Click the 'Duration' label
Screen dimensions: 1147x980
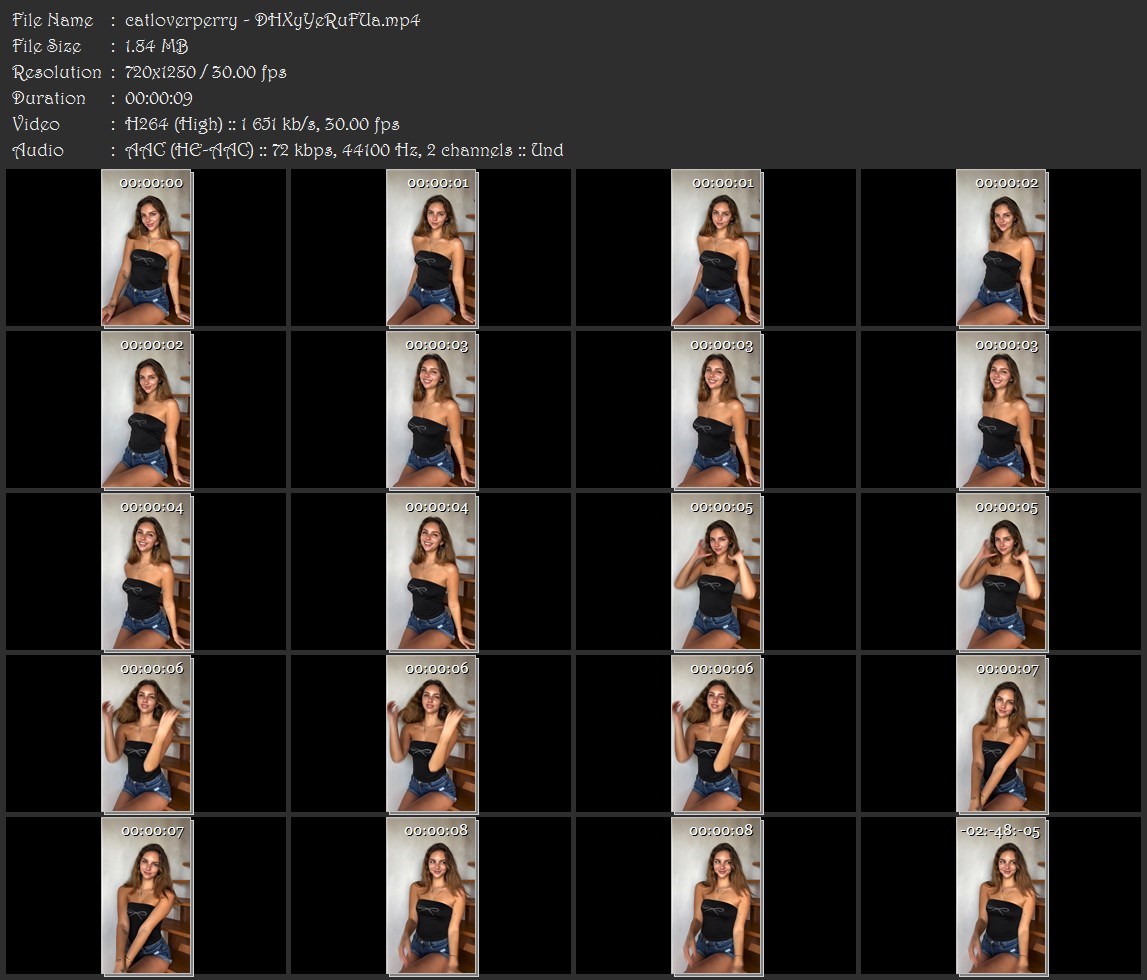coord(49,98)
